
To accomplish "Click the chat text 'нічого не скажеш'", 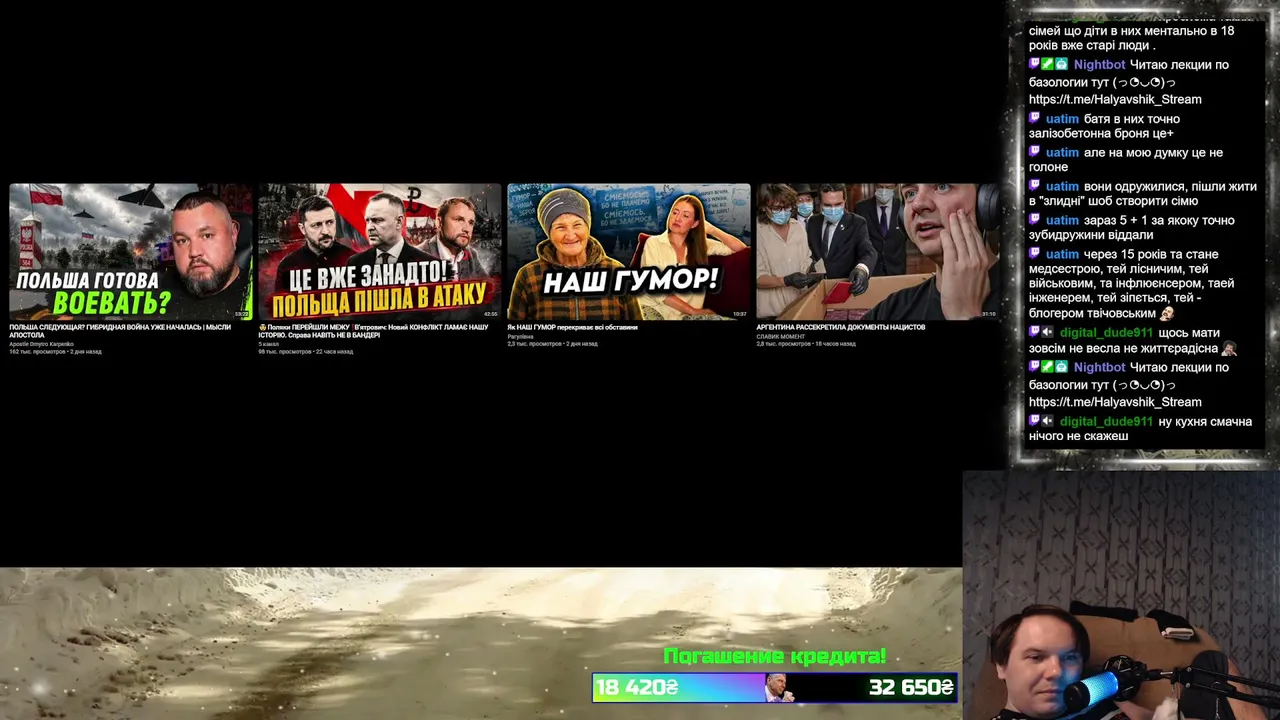I will click(x=1078, y=436).
